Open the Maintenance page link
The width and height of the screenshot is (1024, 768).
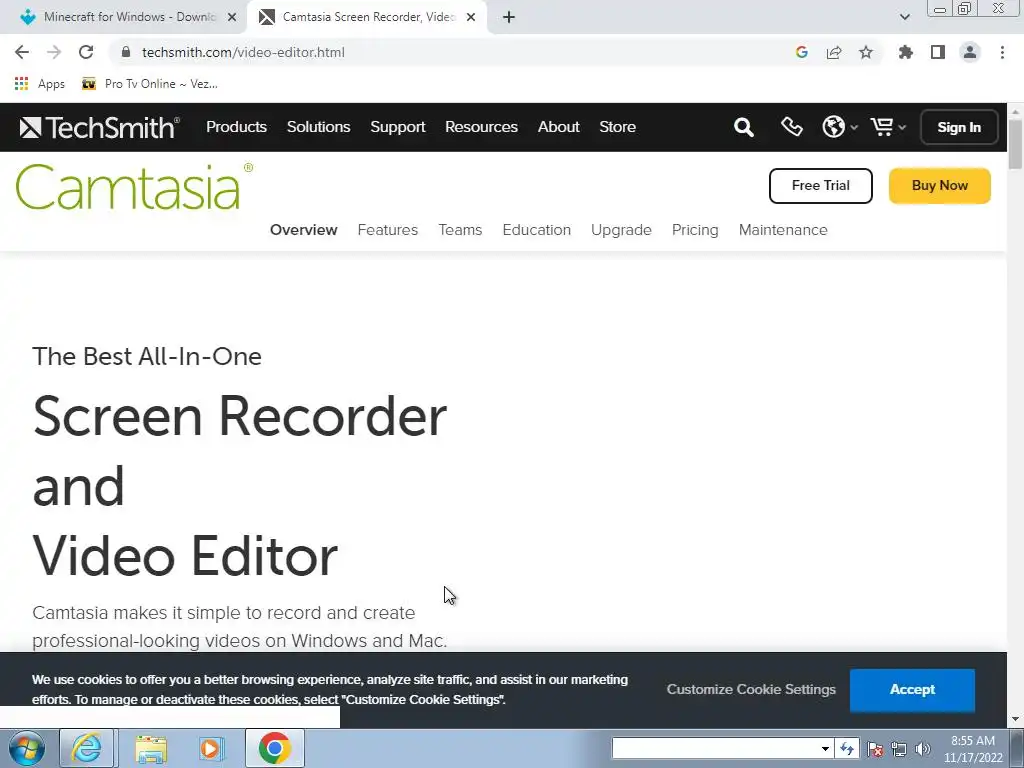(x=783, y=230)
